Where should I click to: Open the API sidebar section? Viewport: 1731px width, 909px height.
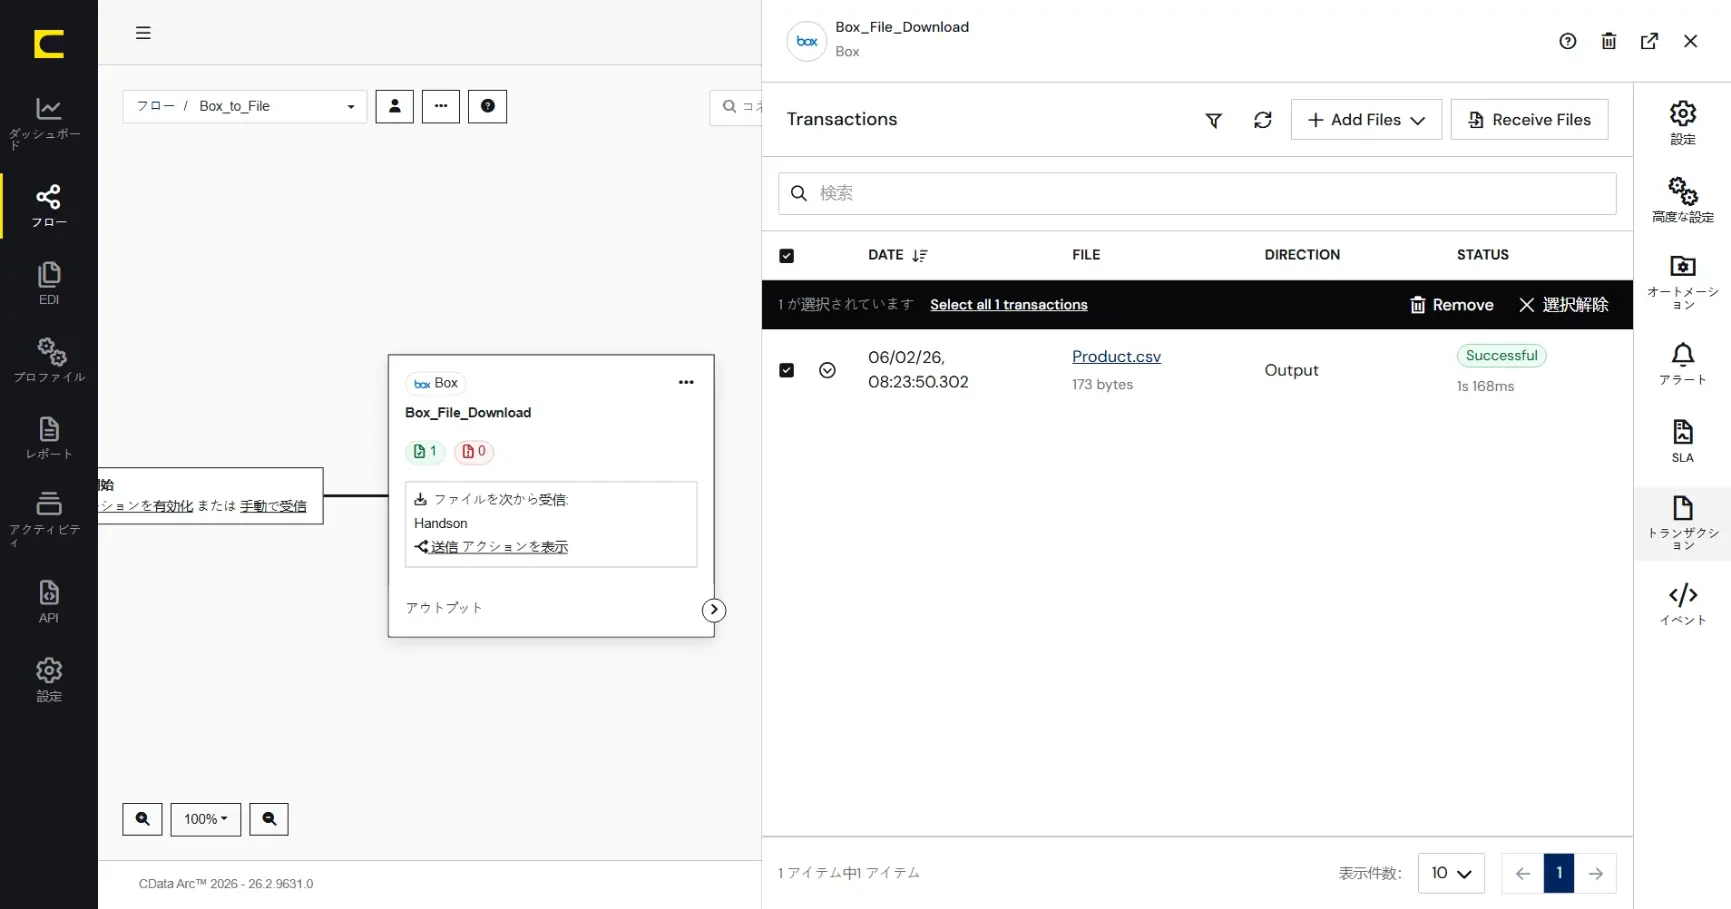(x=48, y=602)
